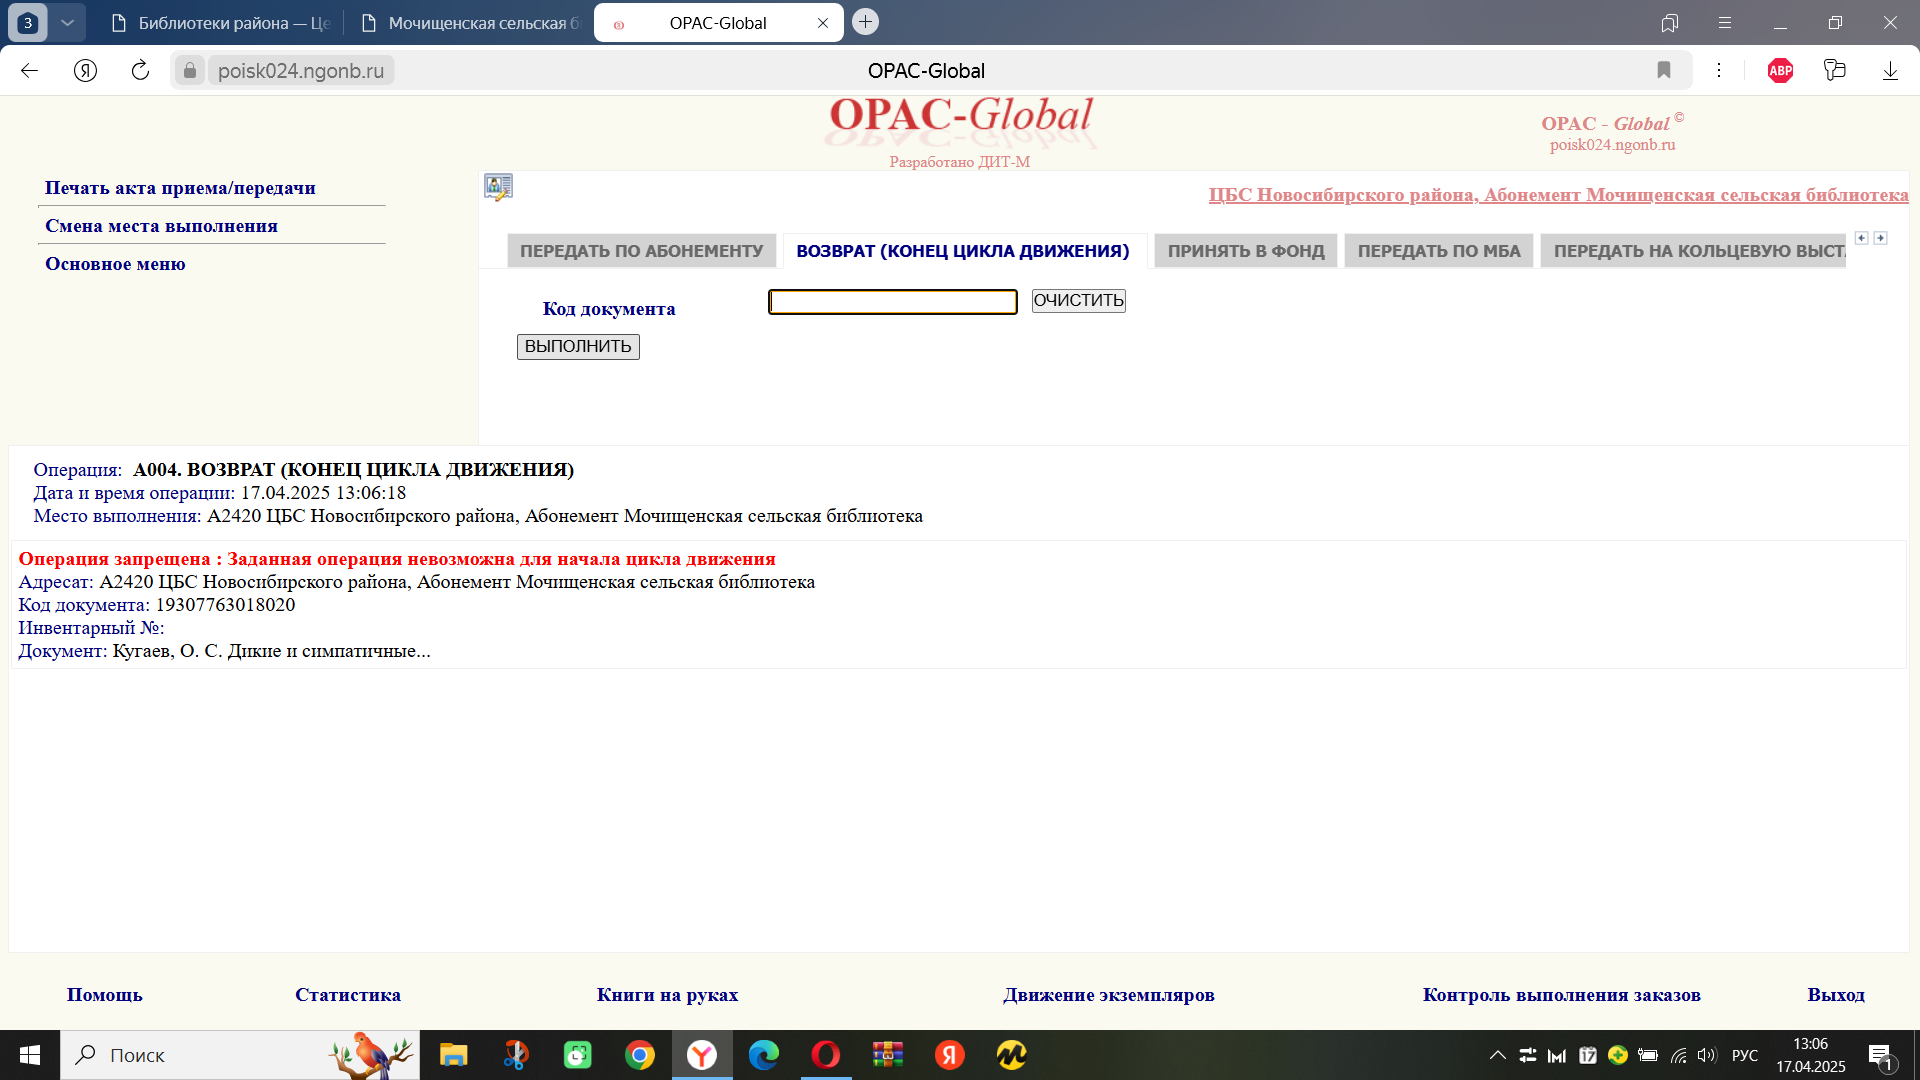Open the browser hamburger menu
The image size is (1920, 1080).
click(x=1725, y=22)
